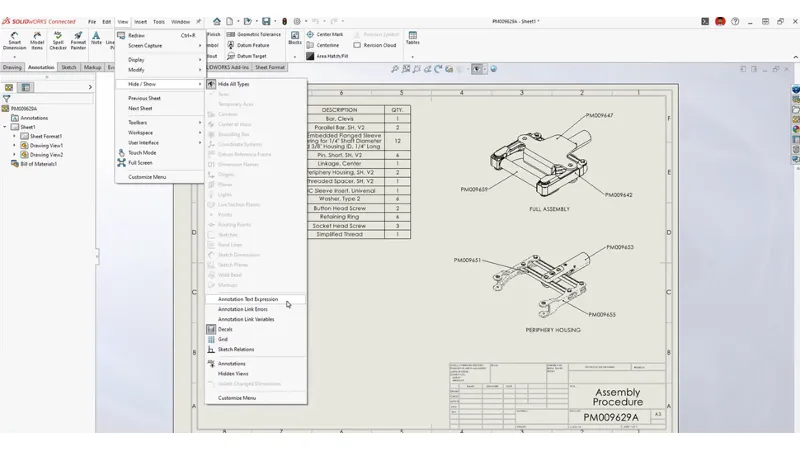
Task: Click the New document icon
Action: point(230,21)
